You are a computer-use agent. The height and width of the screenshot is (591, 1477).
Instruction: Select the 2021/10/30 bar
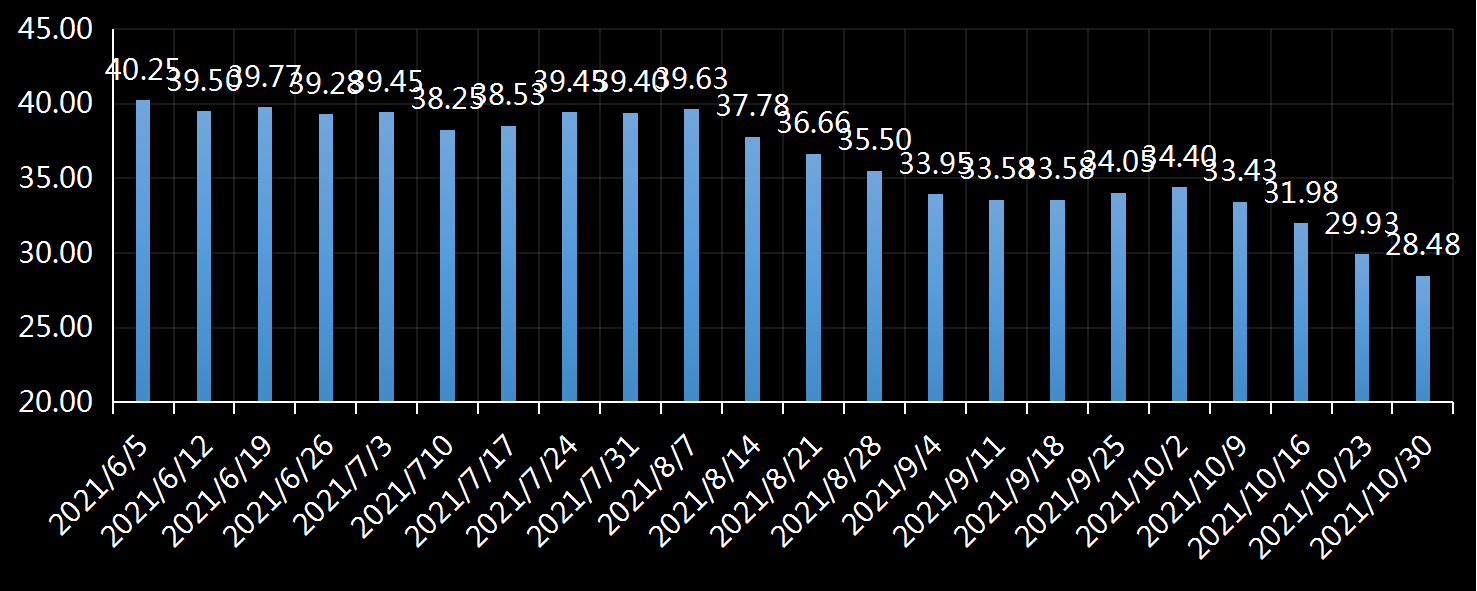1422,339
